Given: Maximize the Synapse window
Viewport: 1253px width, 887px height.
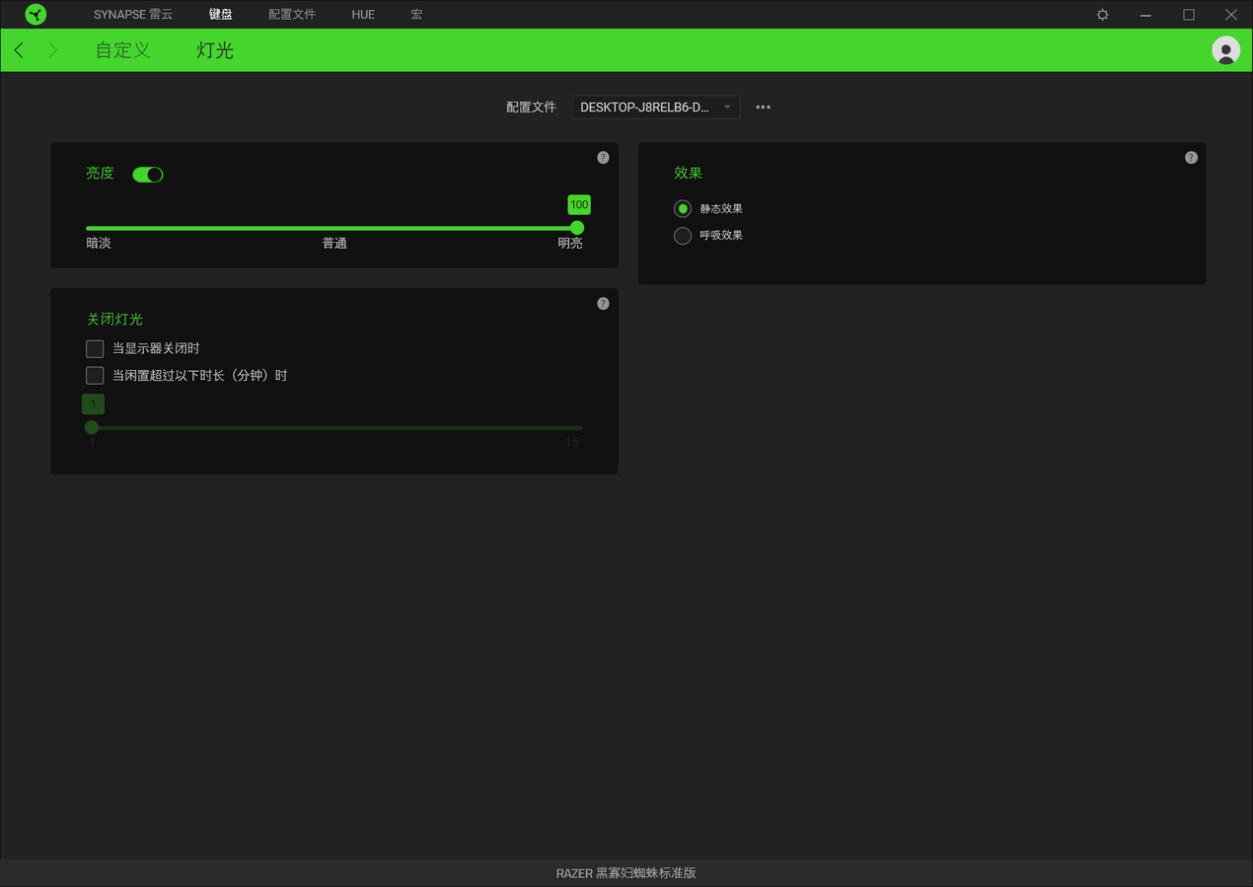Looking at the screenshot, I should tap(1189, 15).
